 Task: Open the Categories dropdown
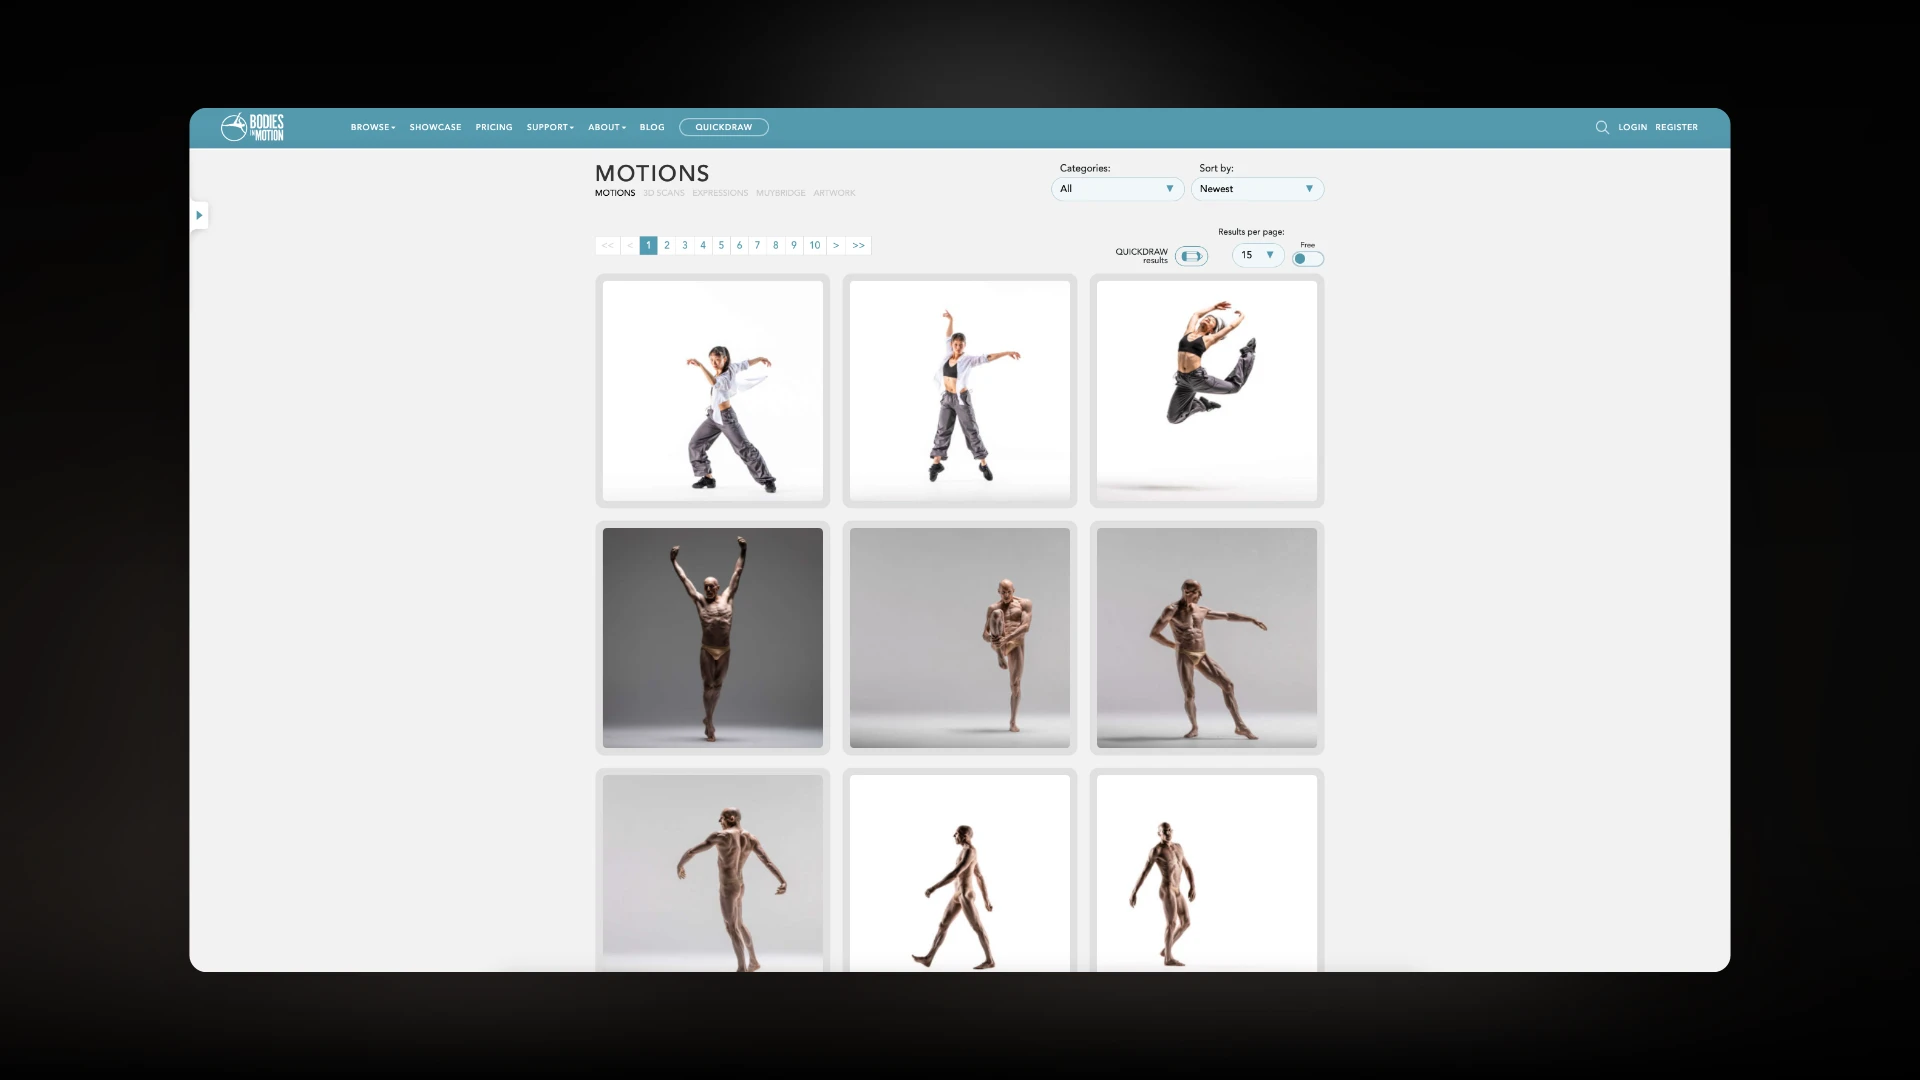coord(1117,189)
